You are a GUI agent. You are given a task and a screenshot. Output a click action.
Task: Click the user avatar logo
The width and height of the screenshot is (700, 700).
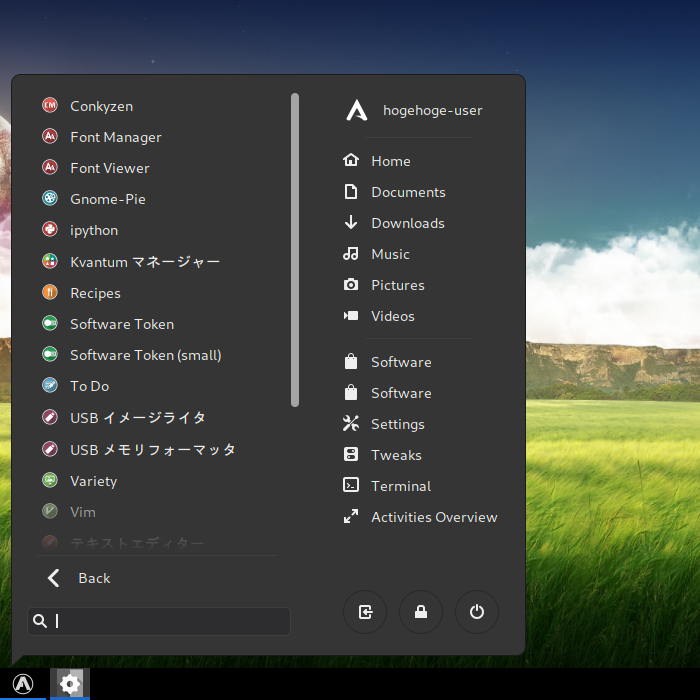coord(357,110)
